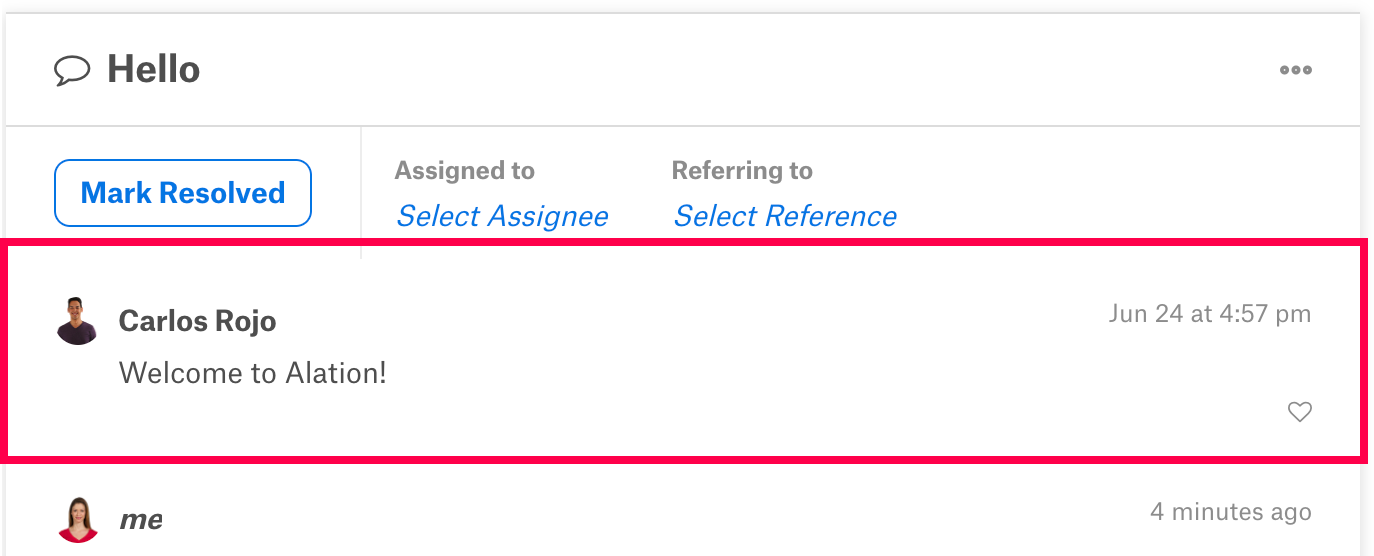This screenshot has height=556, width=1374.
Task: Click the 'Hello' conversation title
Action: [x=154, y=70]
